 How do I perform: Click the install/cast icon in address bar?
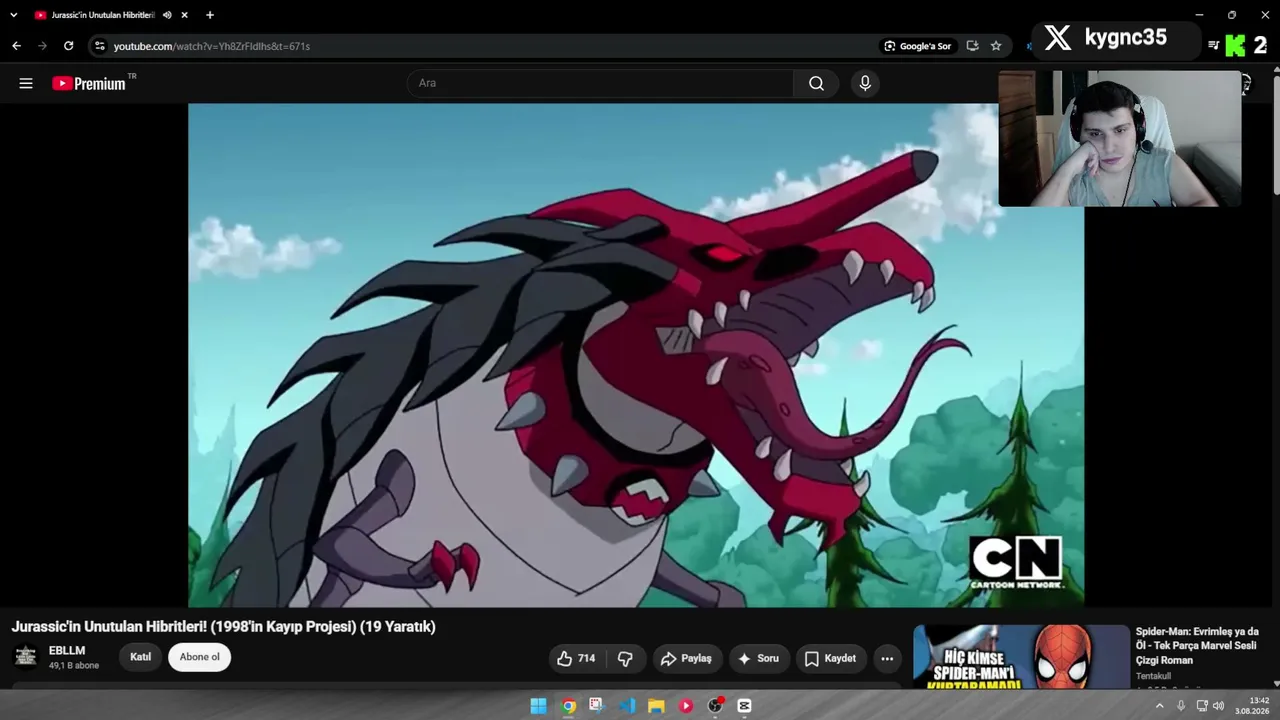[972, 46]
